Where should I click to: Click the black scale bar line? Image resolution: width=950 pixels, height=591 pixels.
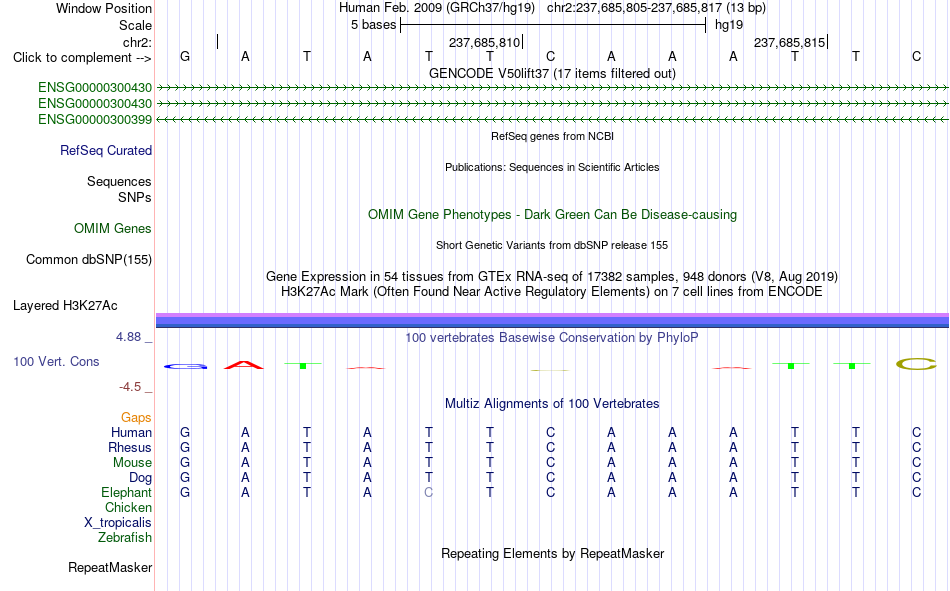point(553,25)
